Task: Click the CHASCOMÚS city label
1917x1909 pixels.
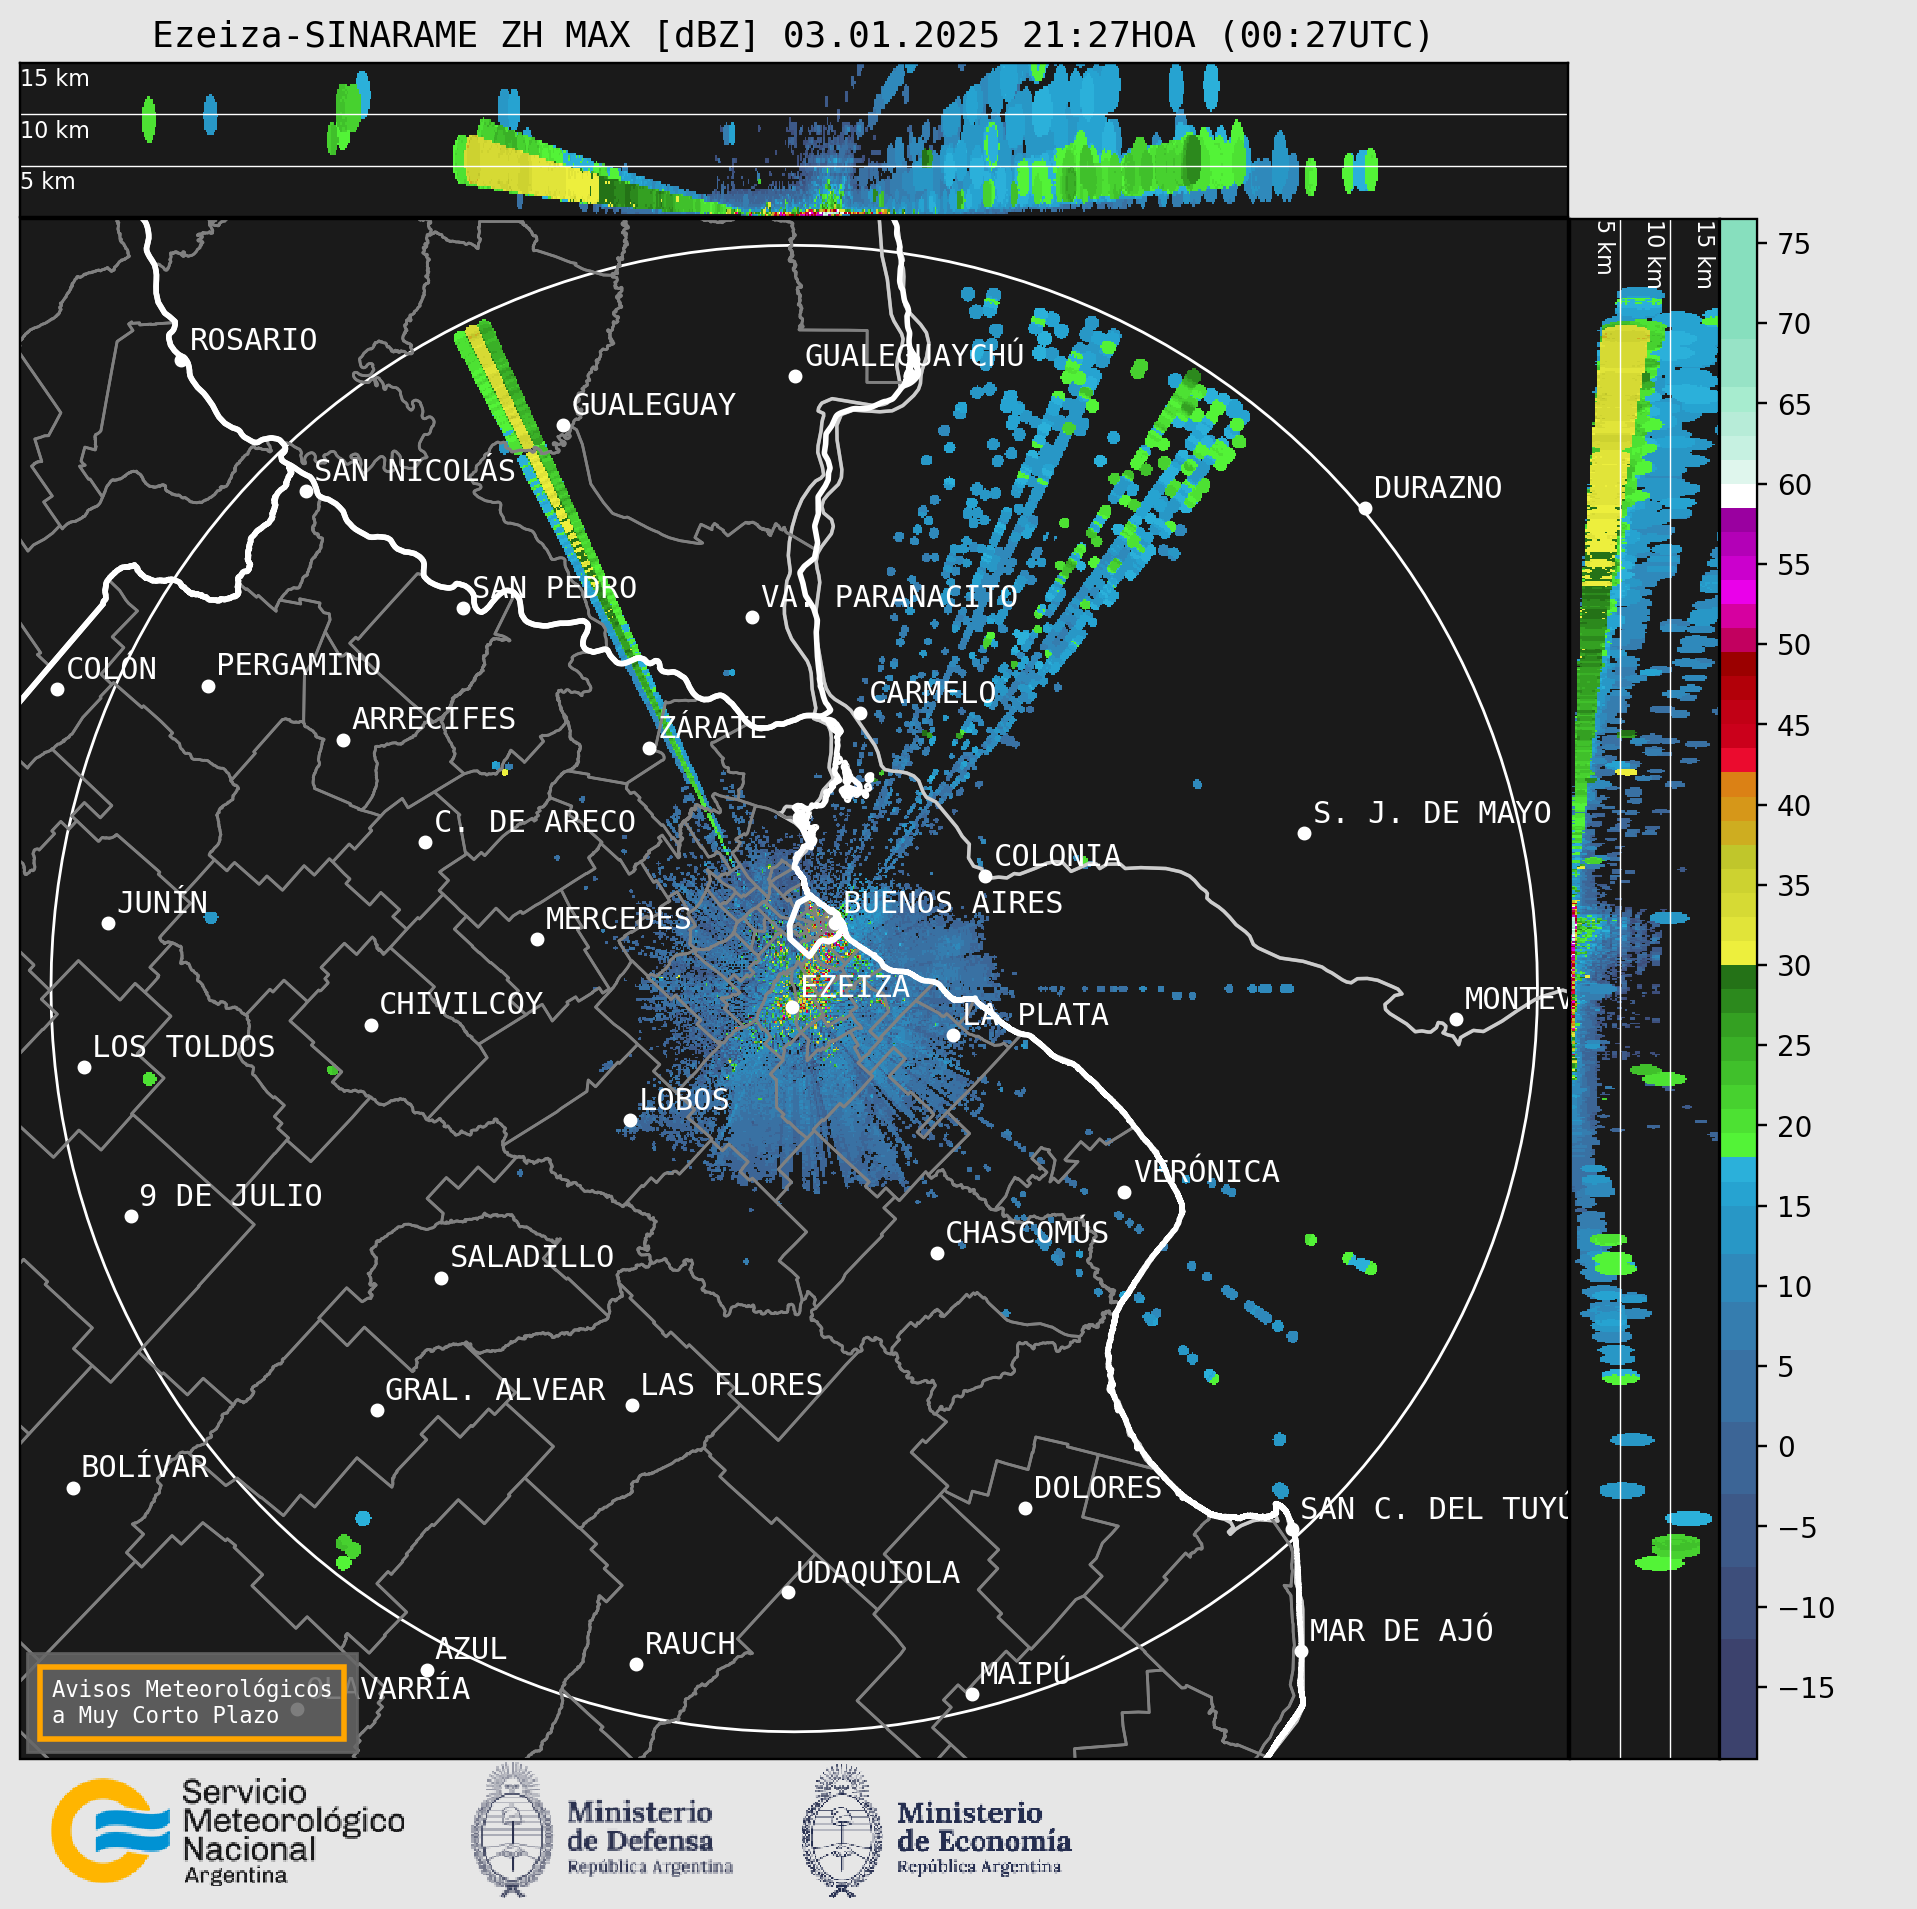Action: (x=1027, y=1233)
